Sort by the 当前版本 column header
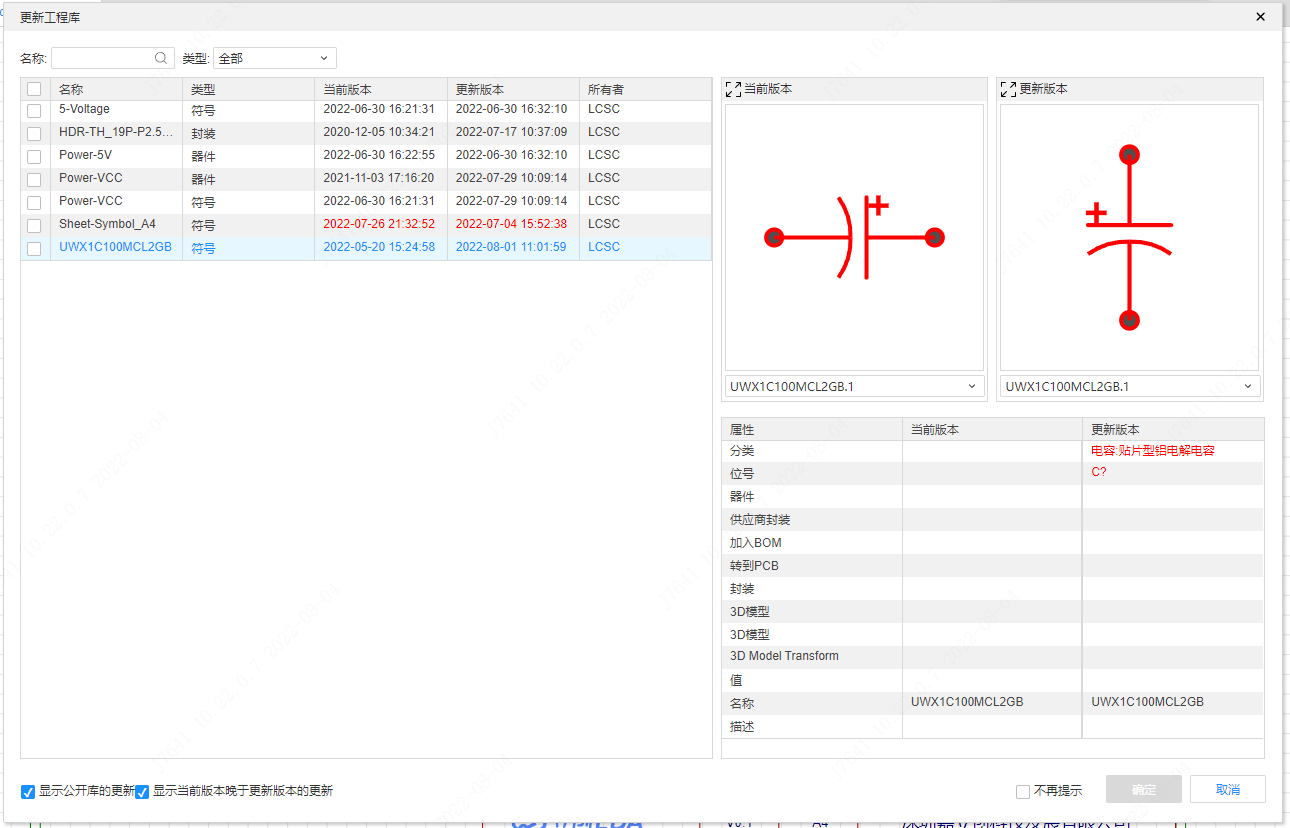 click(x=381, y=89)
